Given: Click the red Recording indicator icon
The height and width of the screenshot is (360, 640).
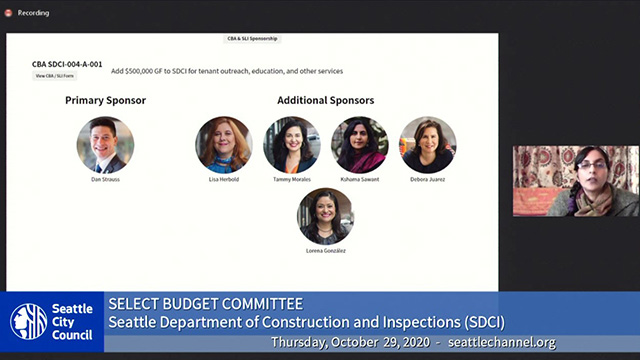Looking at the screenshot, I should pyautogui.click(x=8, y=13).
